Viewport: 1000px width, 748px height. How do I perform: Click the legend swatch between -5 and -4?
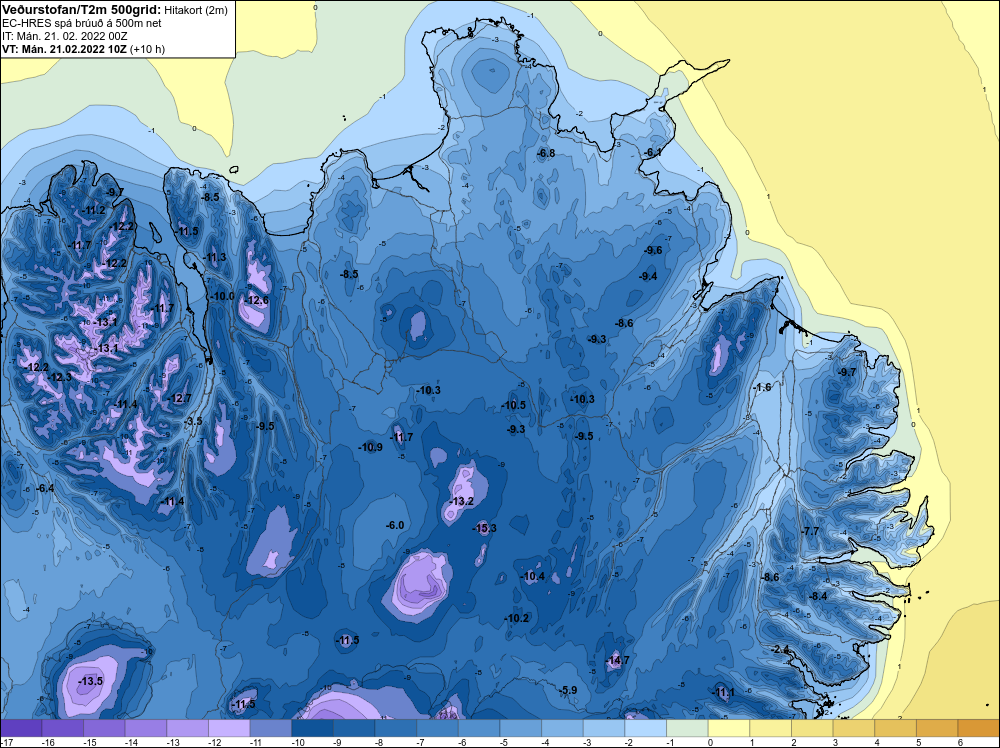pos(521,728)
